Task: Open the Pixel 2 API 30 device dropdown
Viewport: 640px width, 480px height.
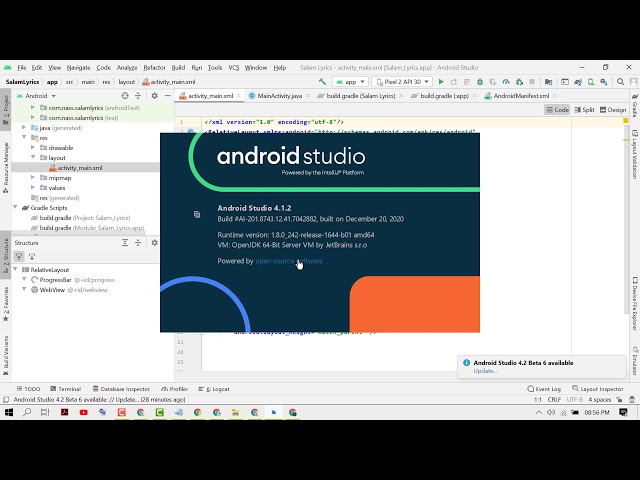Action: click(402, 82)
